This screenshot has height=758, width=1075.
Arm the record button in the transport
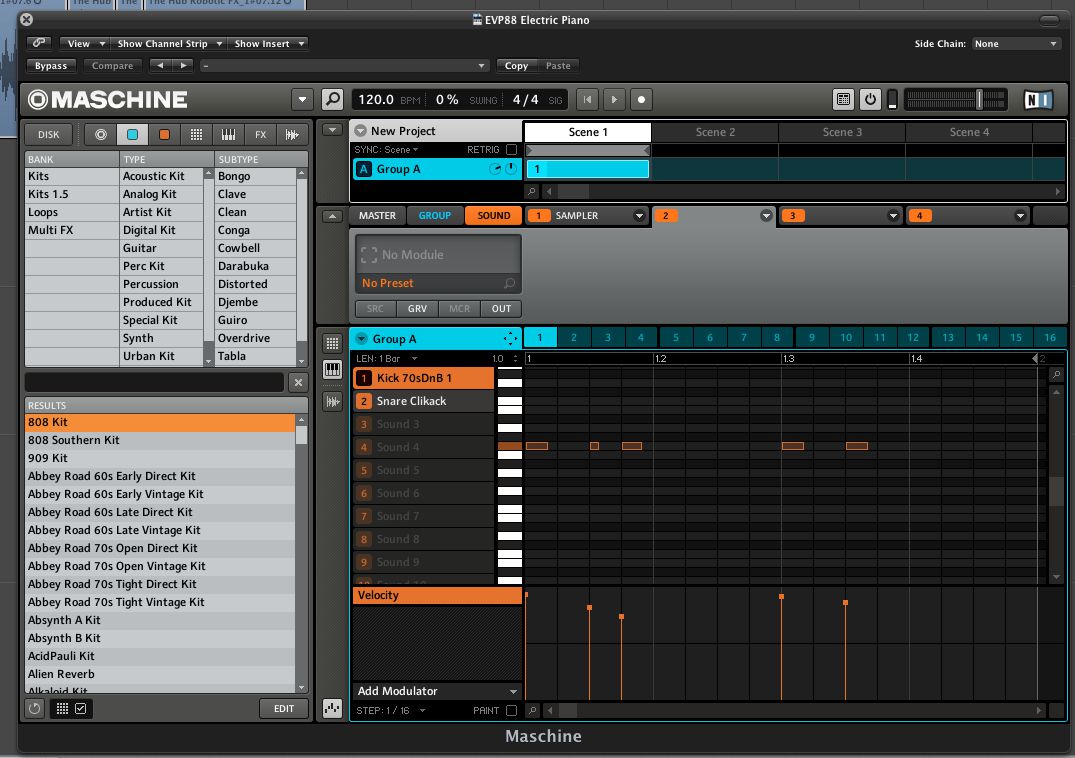point(641,99)
